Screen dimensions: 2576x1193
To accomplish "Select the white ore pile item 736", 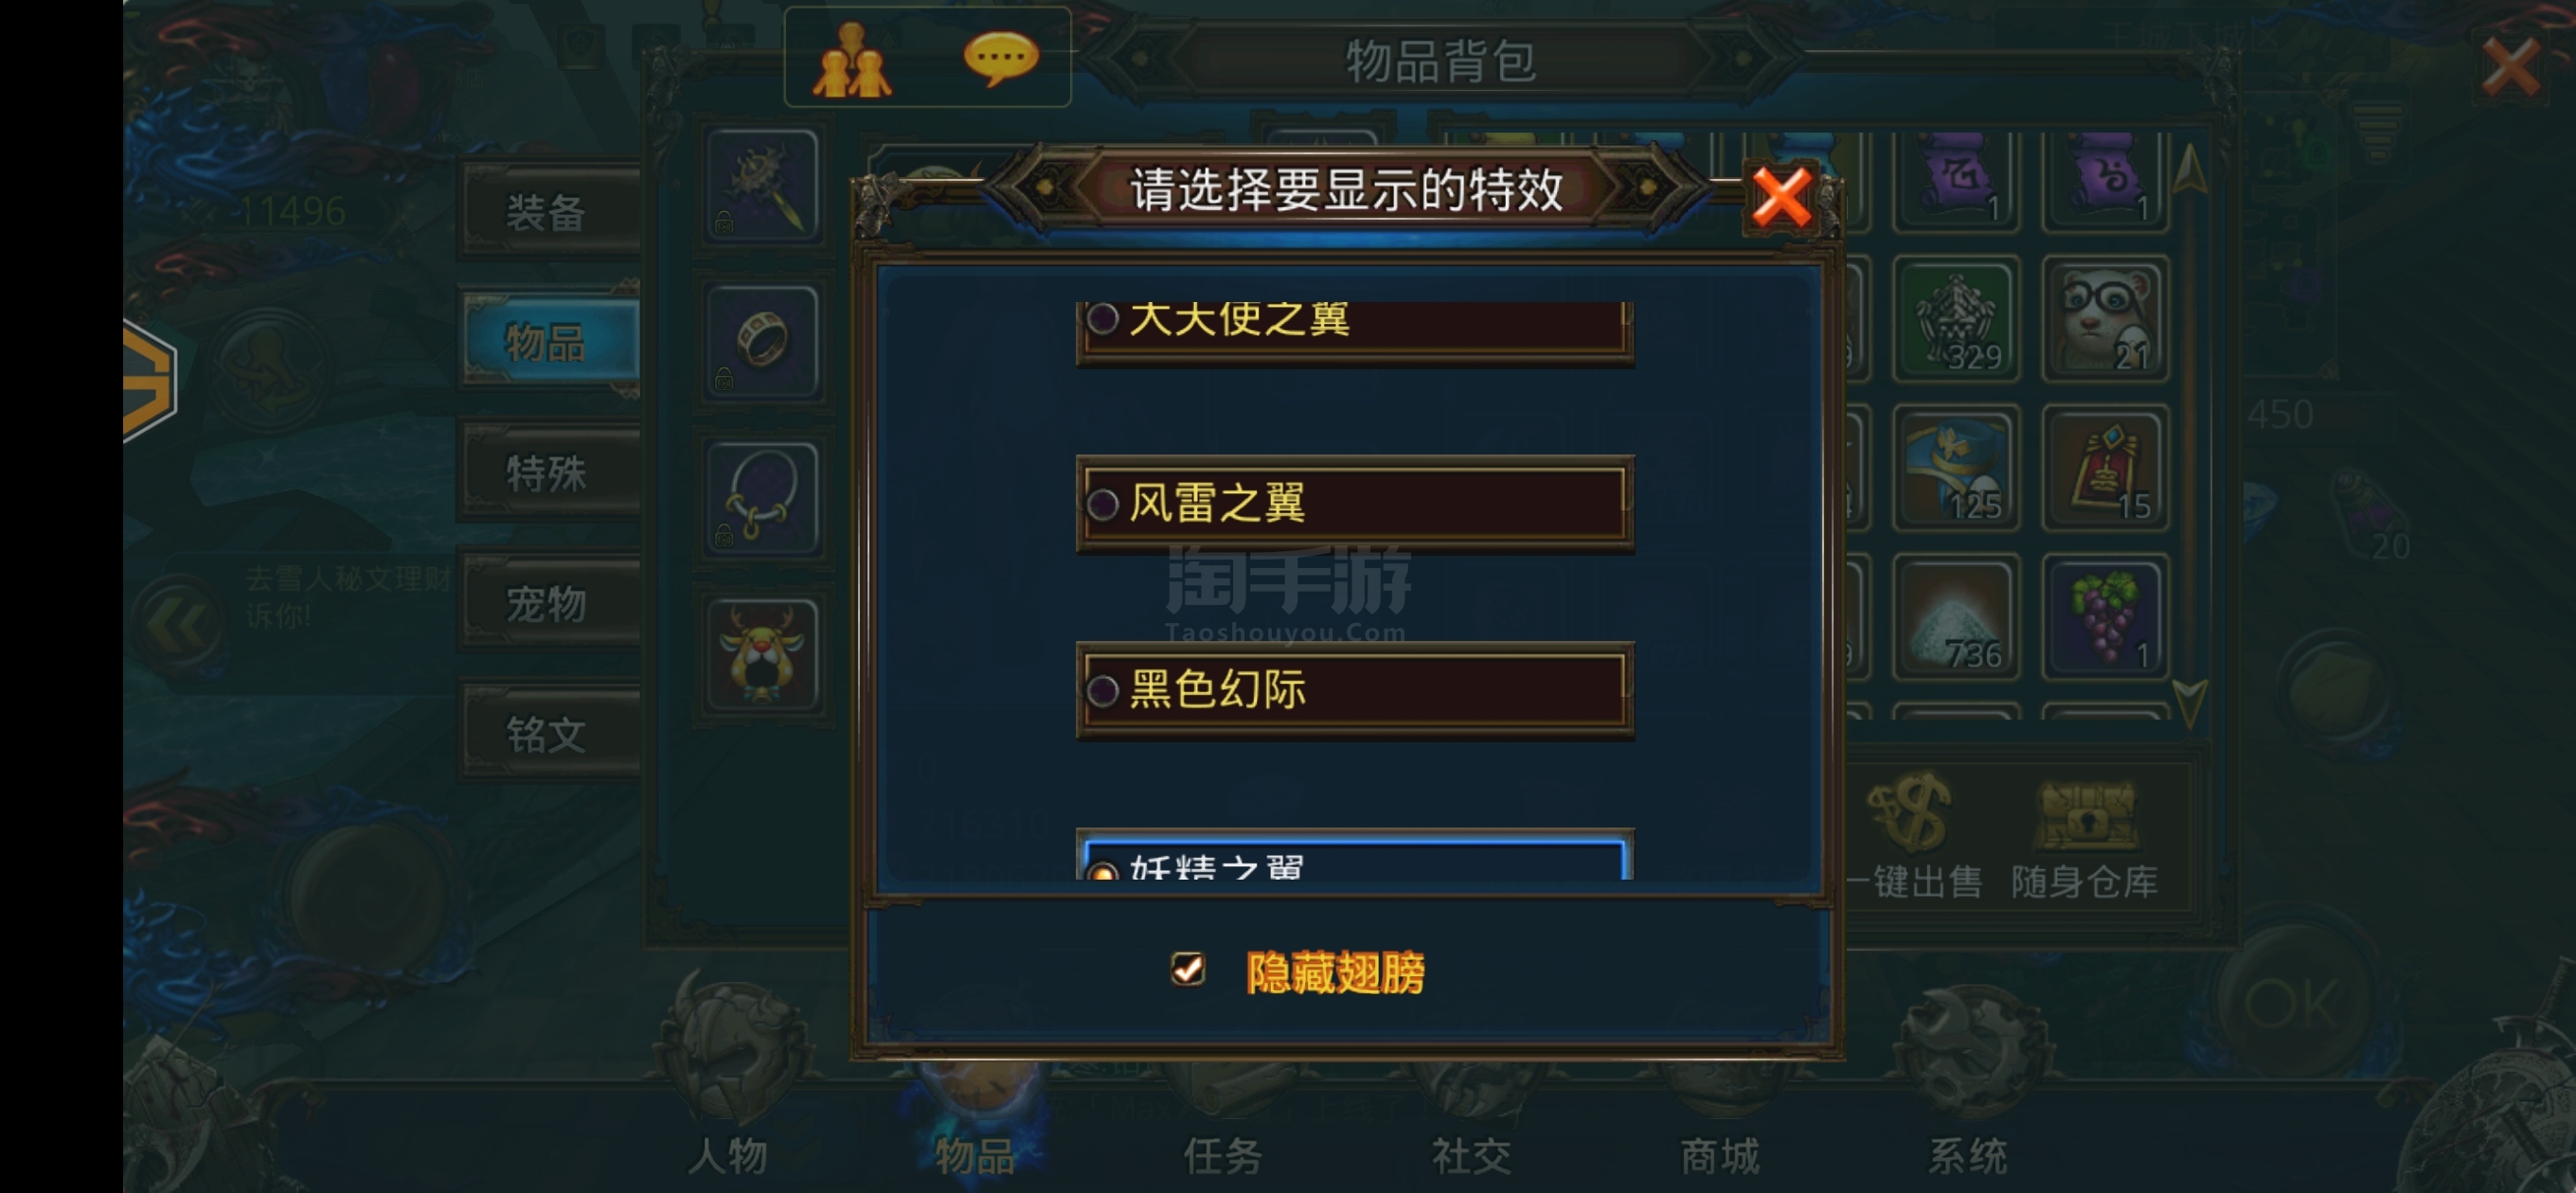I will pos(1956,616).
